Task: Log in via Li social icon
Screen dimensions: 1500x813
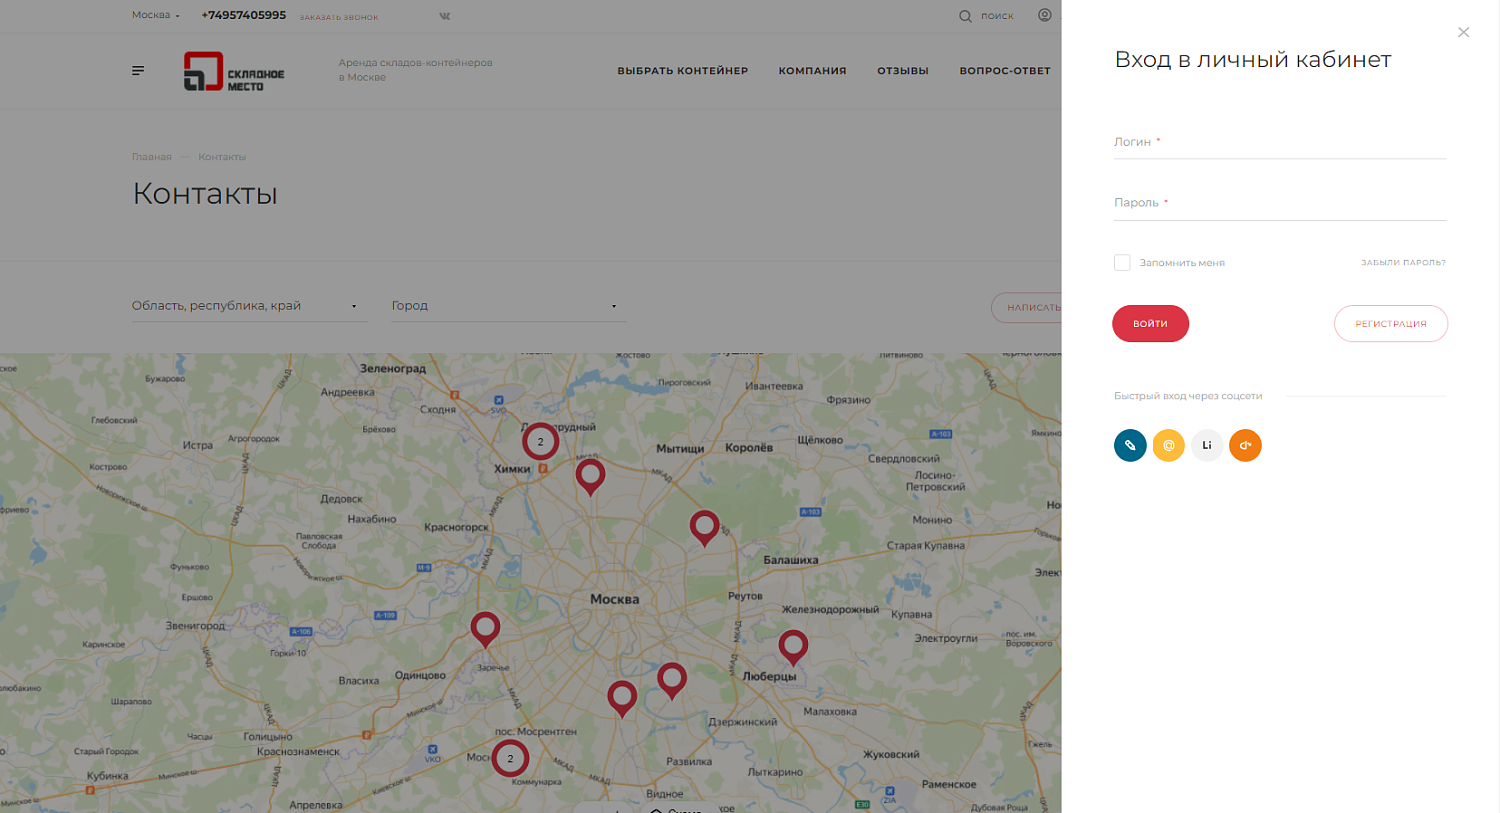Action: click(x=1207, y=445)
